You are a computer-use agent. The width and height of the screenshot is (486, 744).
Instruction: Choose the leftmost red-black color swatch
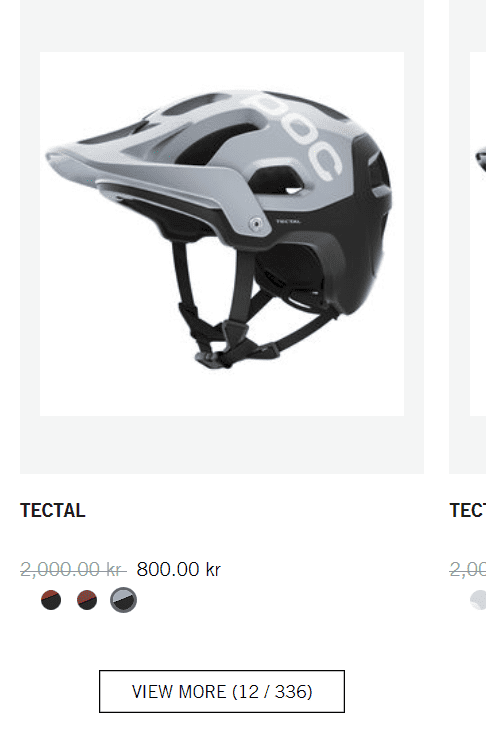point(51,600)
